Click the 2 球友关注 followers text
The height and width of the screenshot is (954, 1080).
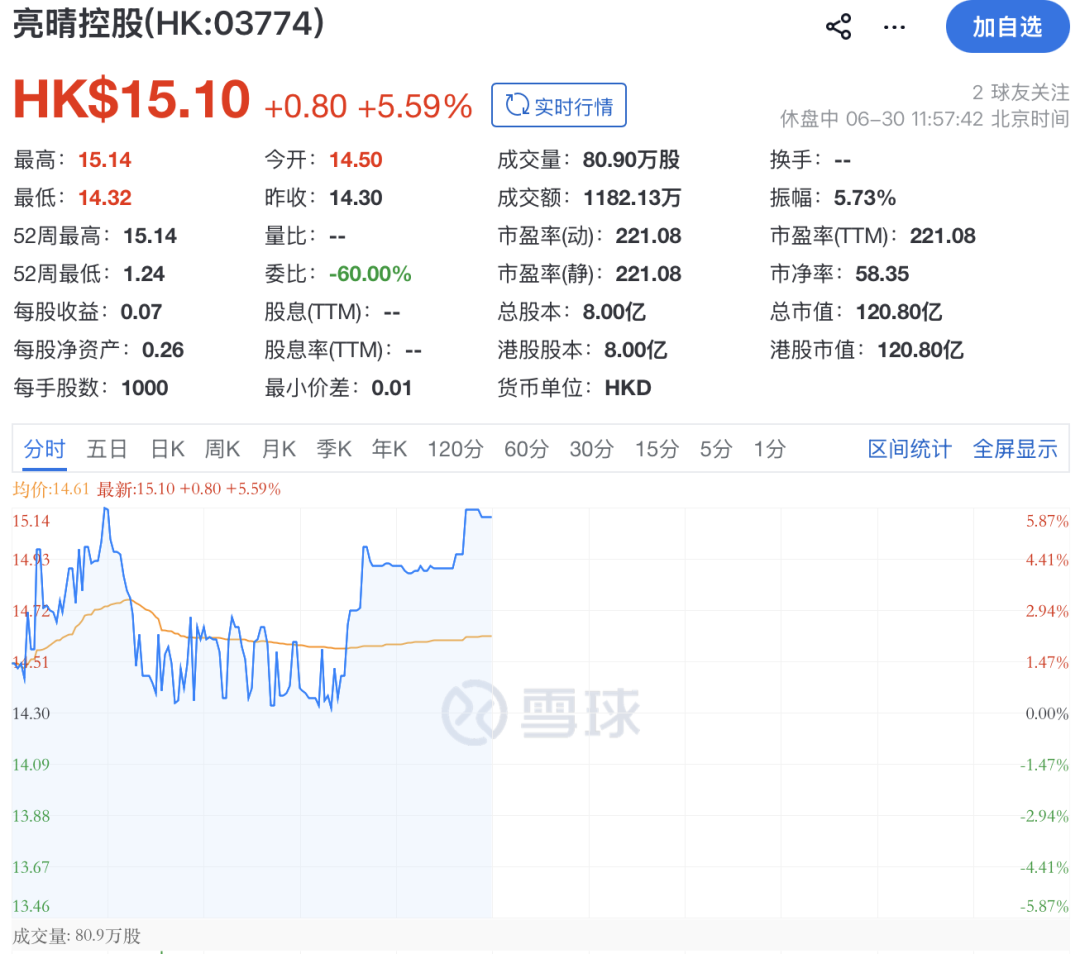point(1021,92)
